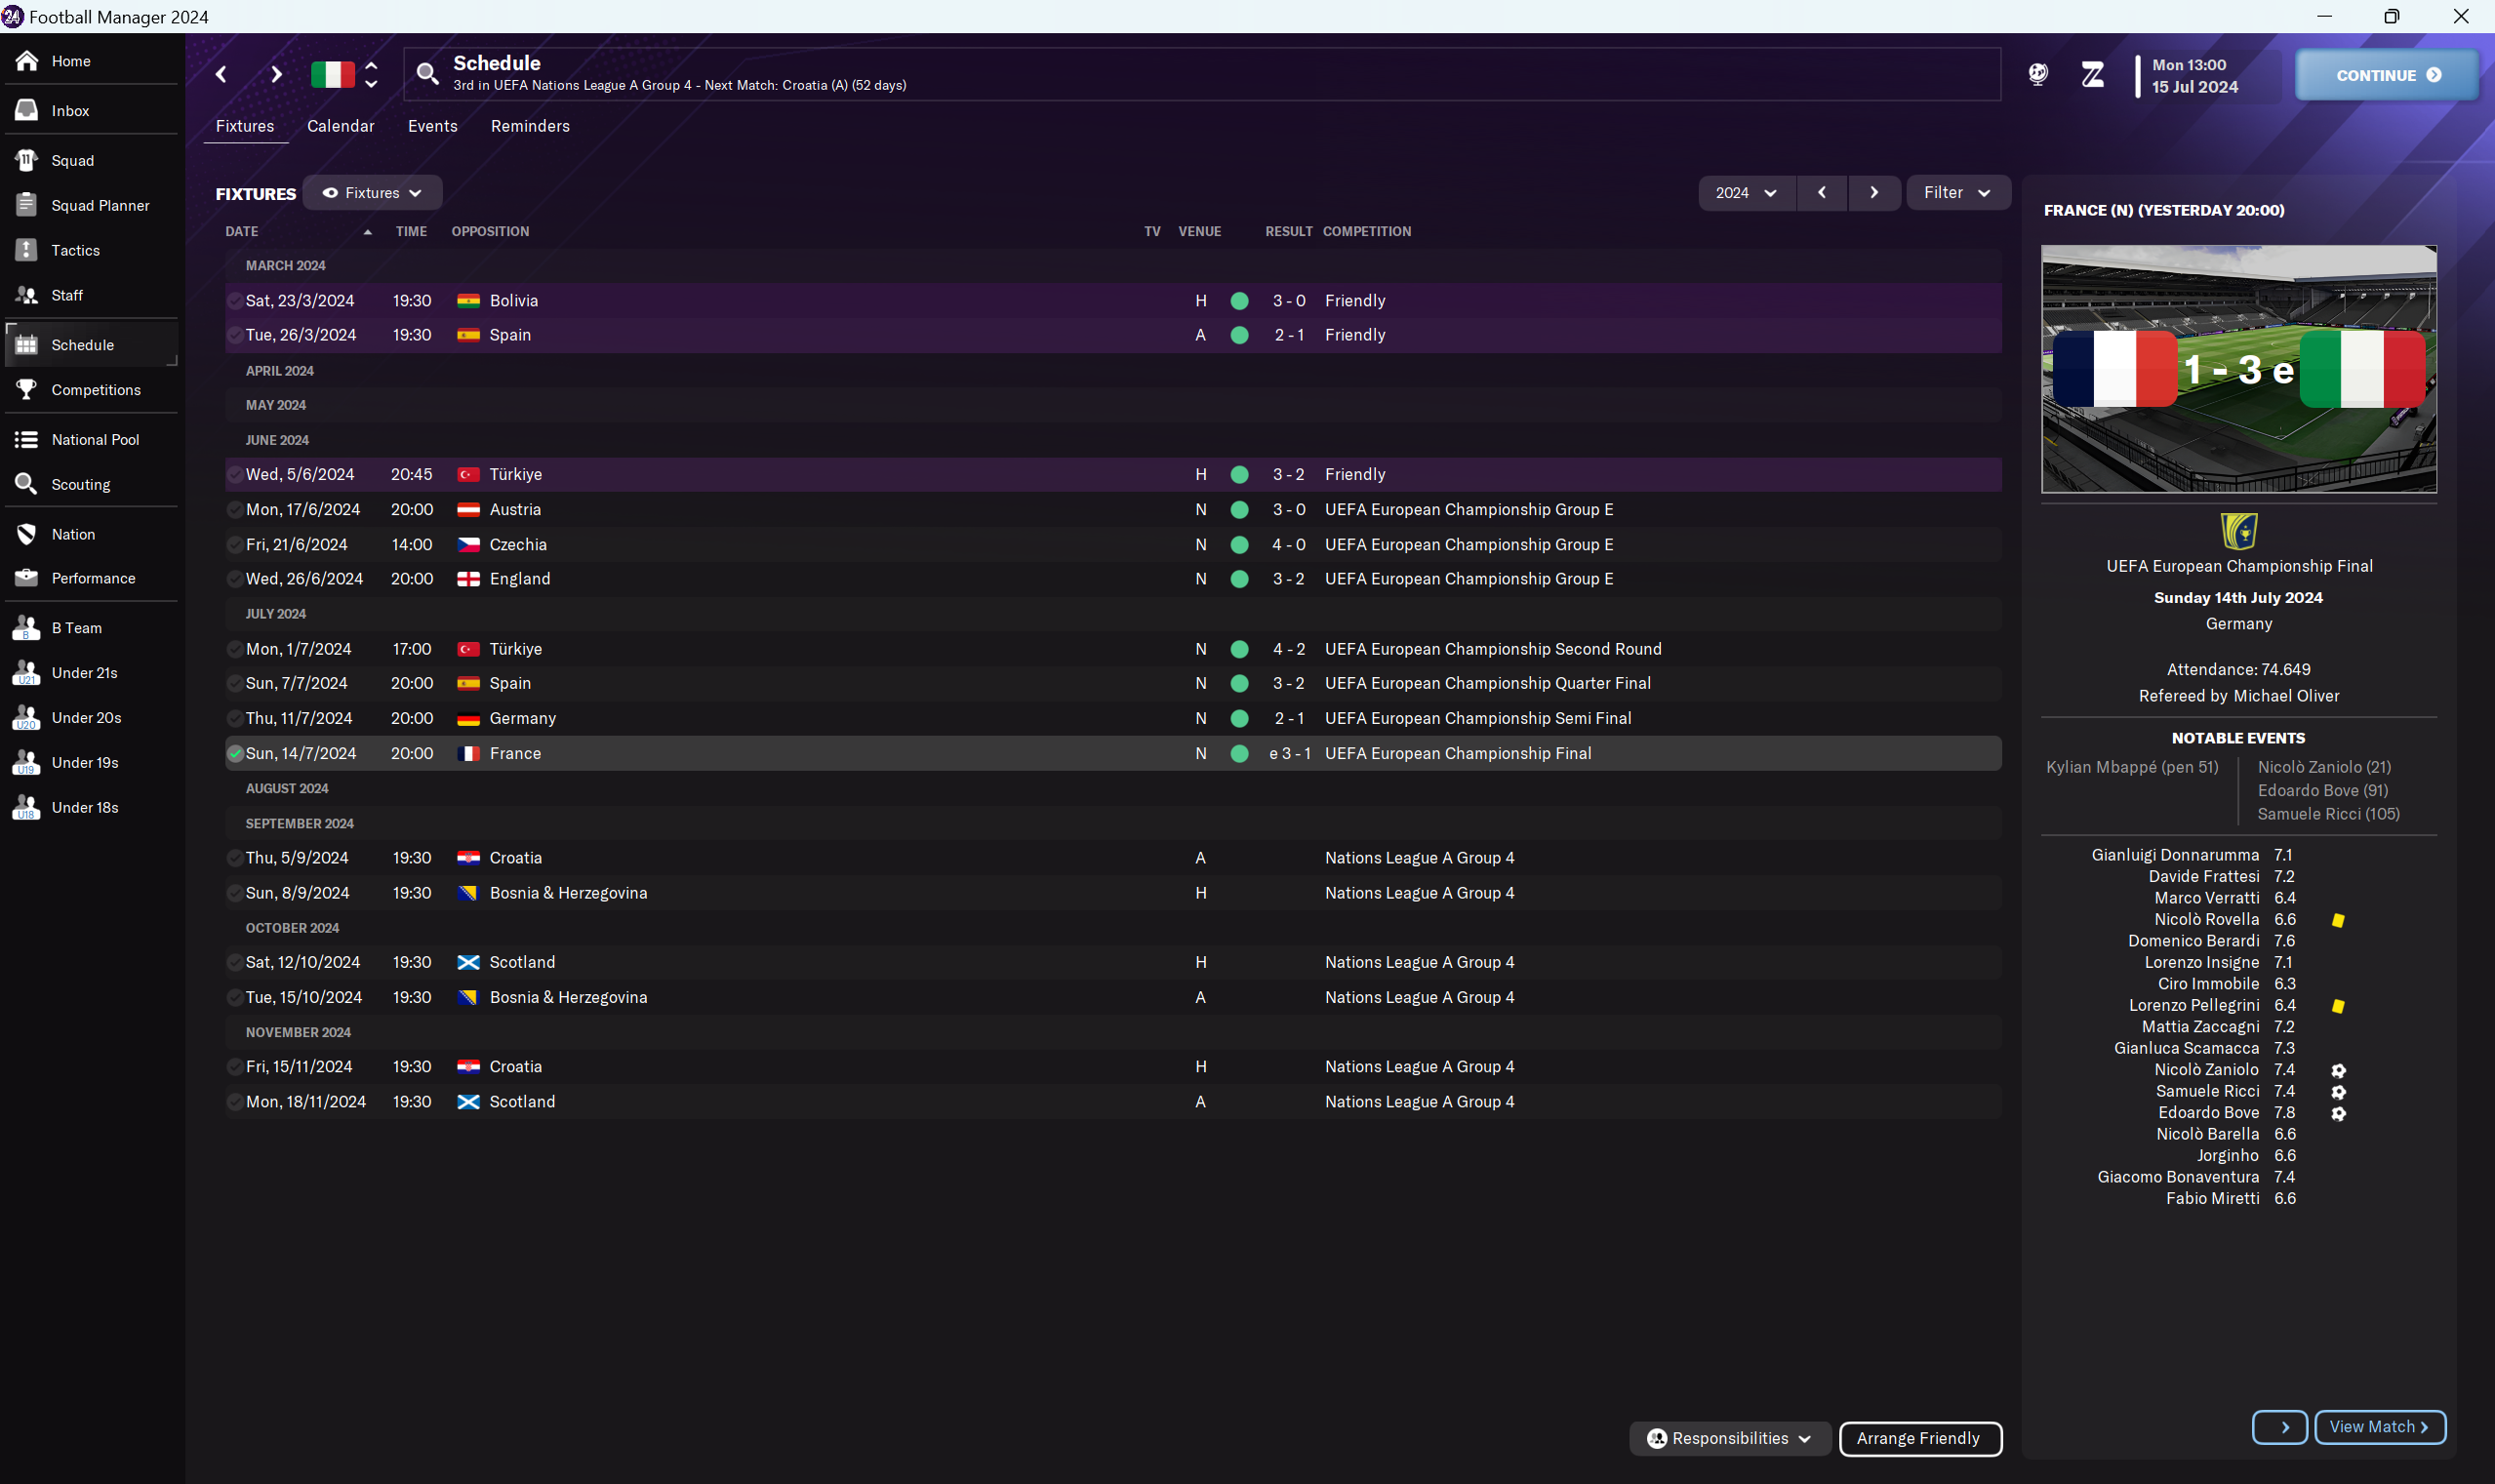The height and width of the screenshot is (1484, 2495).
Task: Switch to the Calendar tab
Action: tap(341, 126)
